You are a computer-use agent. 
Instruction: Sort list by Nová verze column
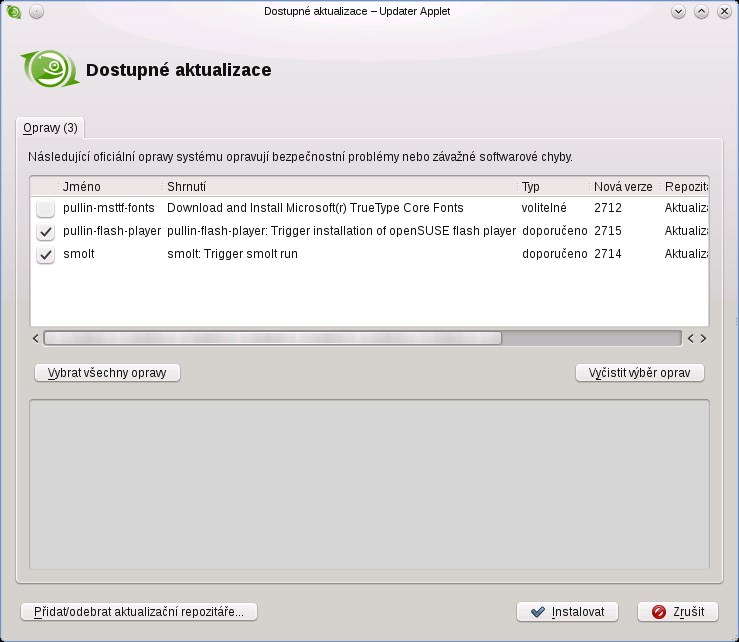pyautogui.click(x=623, y=187)
